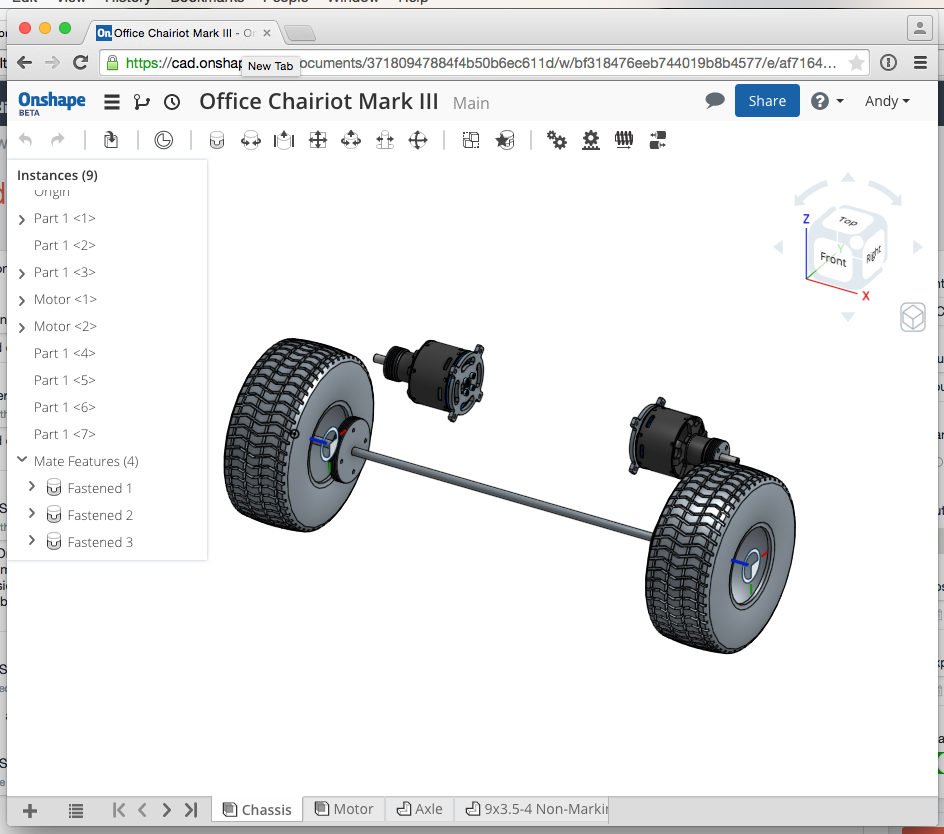
Task: Select the Screw relation tool
Action: 624,140
